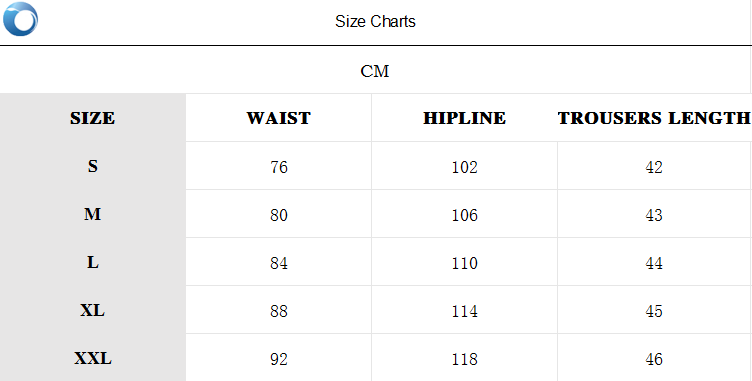
Task: Select the SIZE column header
Action: pyautogui.click(x=93, y=118)
